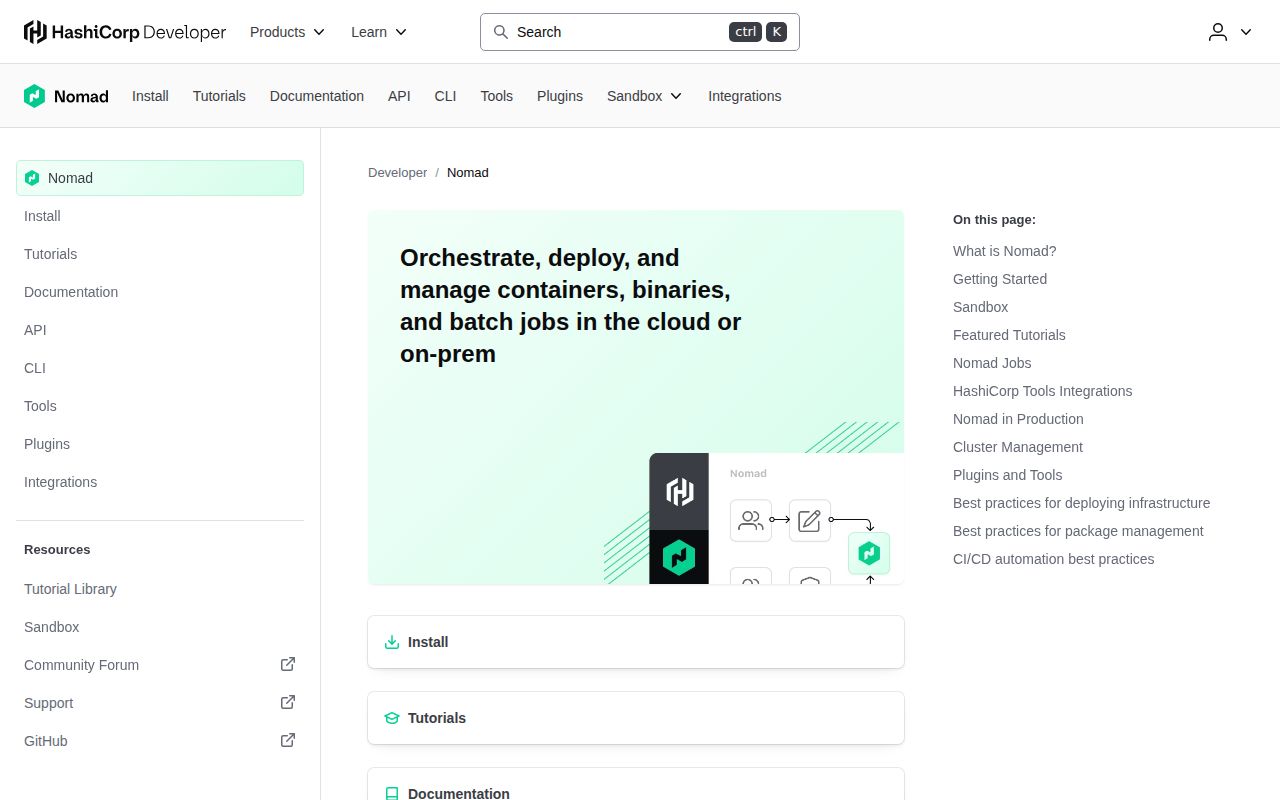Select Nomad in the left sidebar

click(x=160, y=178)
